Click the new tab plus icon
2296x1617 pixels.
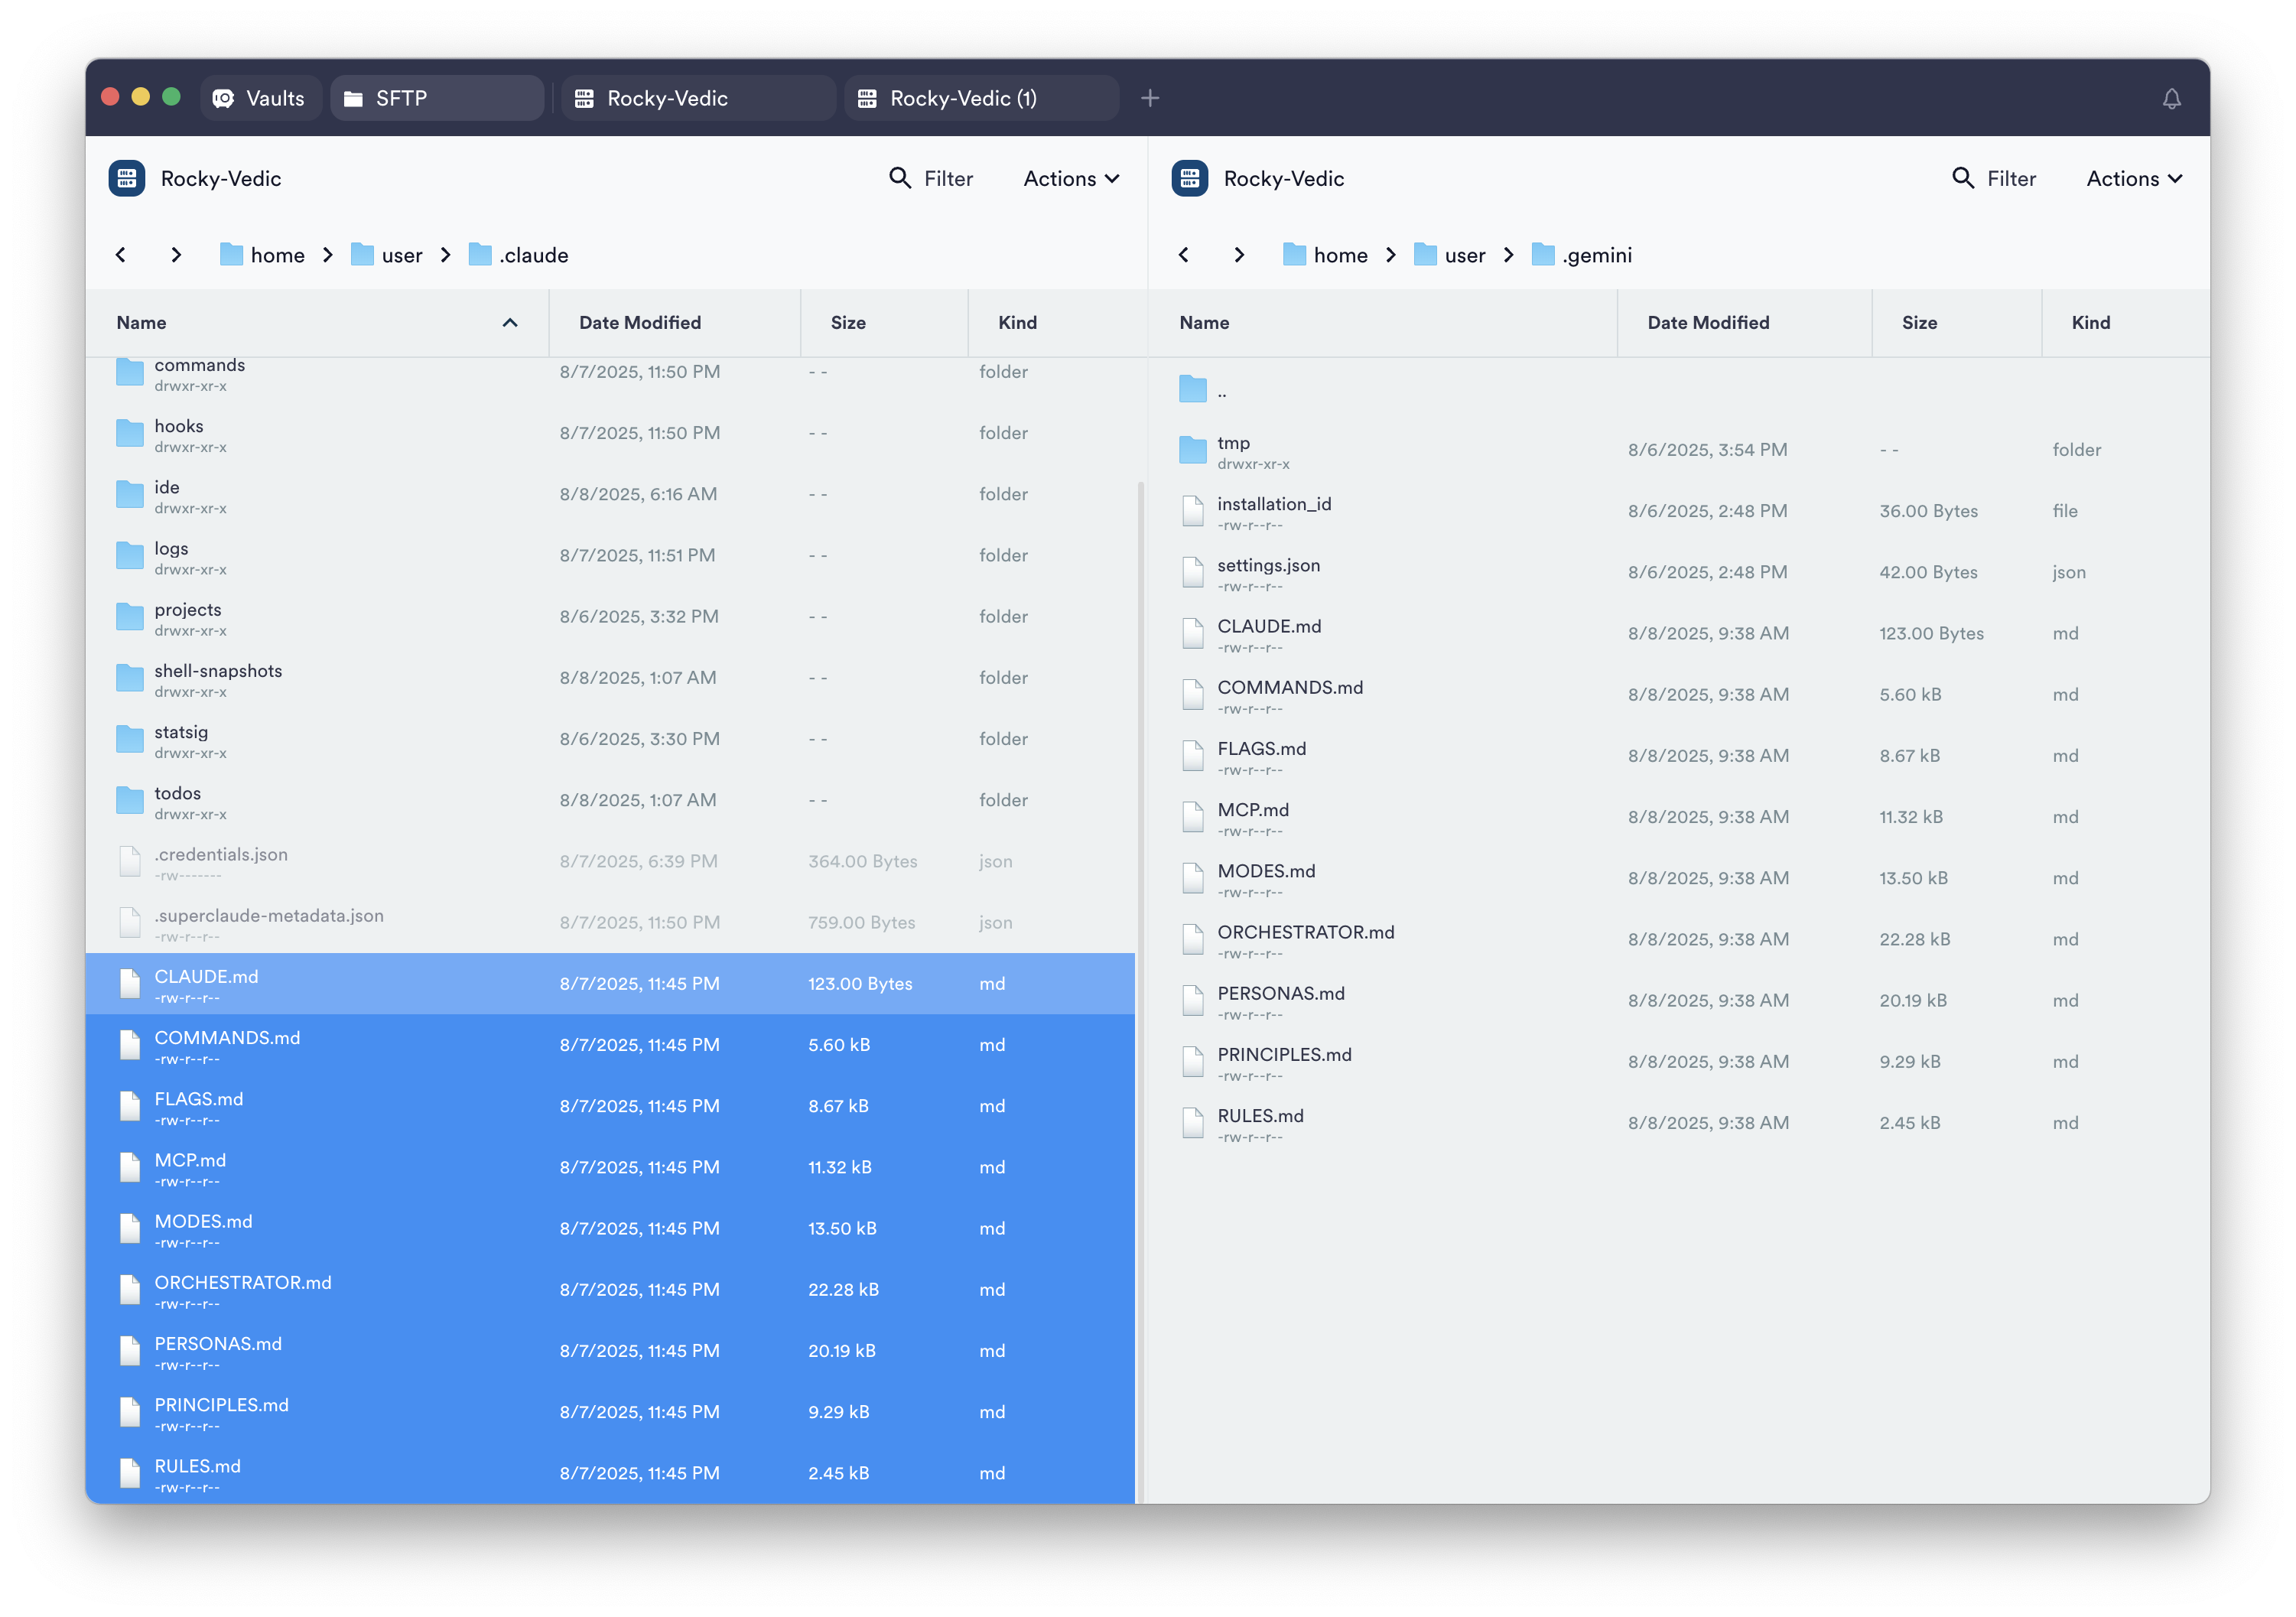click(1150, 98)
